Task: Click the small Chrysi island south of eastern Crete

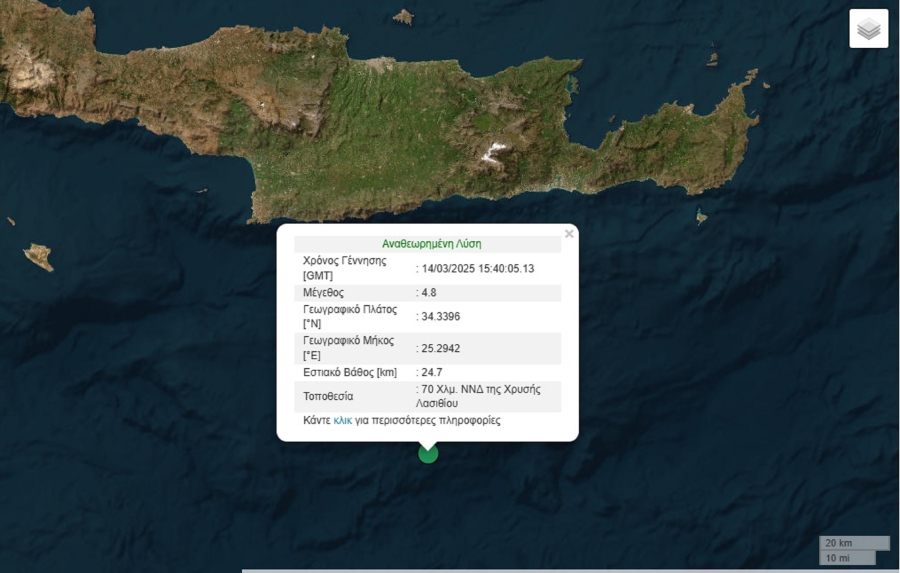Action: pyautogui.click(x=701, y=216)
